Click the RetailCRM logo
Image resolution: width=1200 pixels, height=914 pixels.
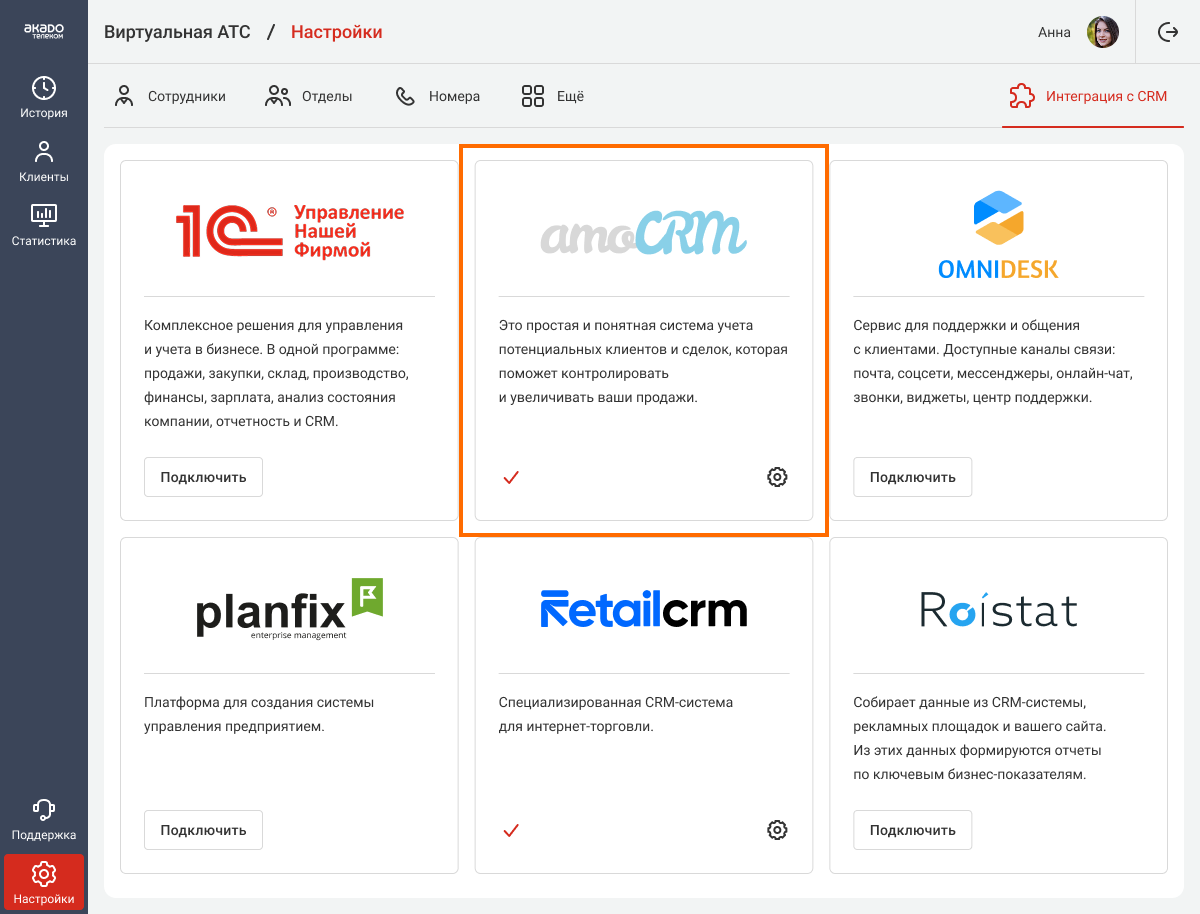click(644, 608)
